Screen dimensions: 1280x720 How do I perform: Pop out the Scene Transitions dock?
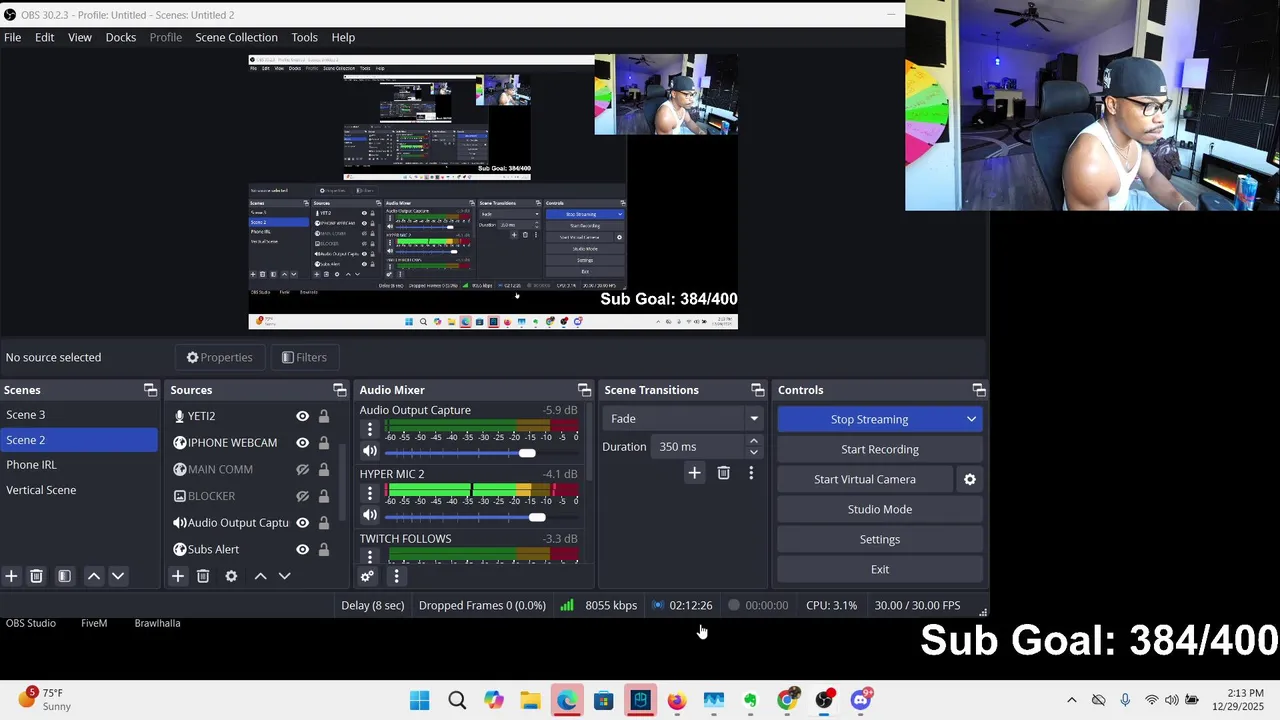point(757,390)
